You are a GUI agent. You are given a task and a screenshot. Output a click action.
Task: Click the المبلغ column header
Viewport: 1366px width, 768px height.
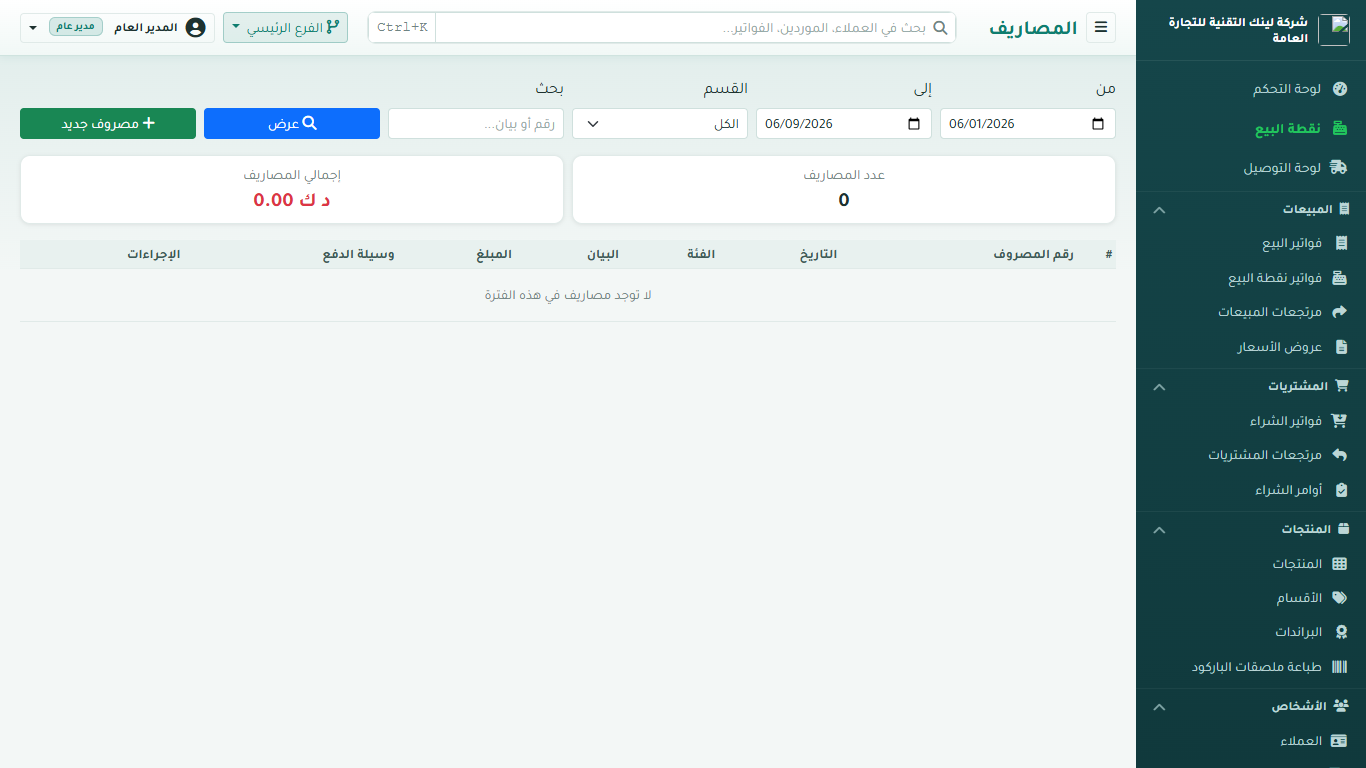[x=494, y=254]
